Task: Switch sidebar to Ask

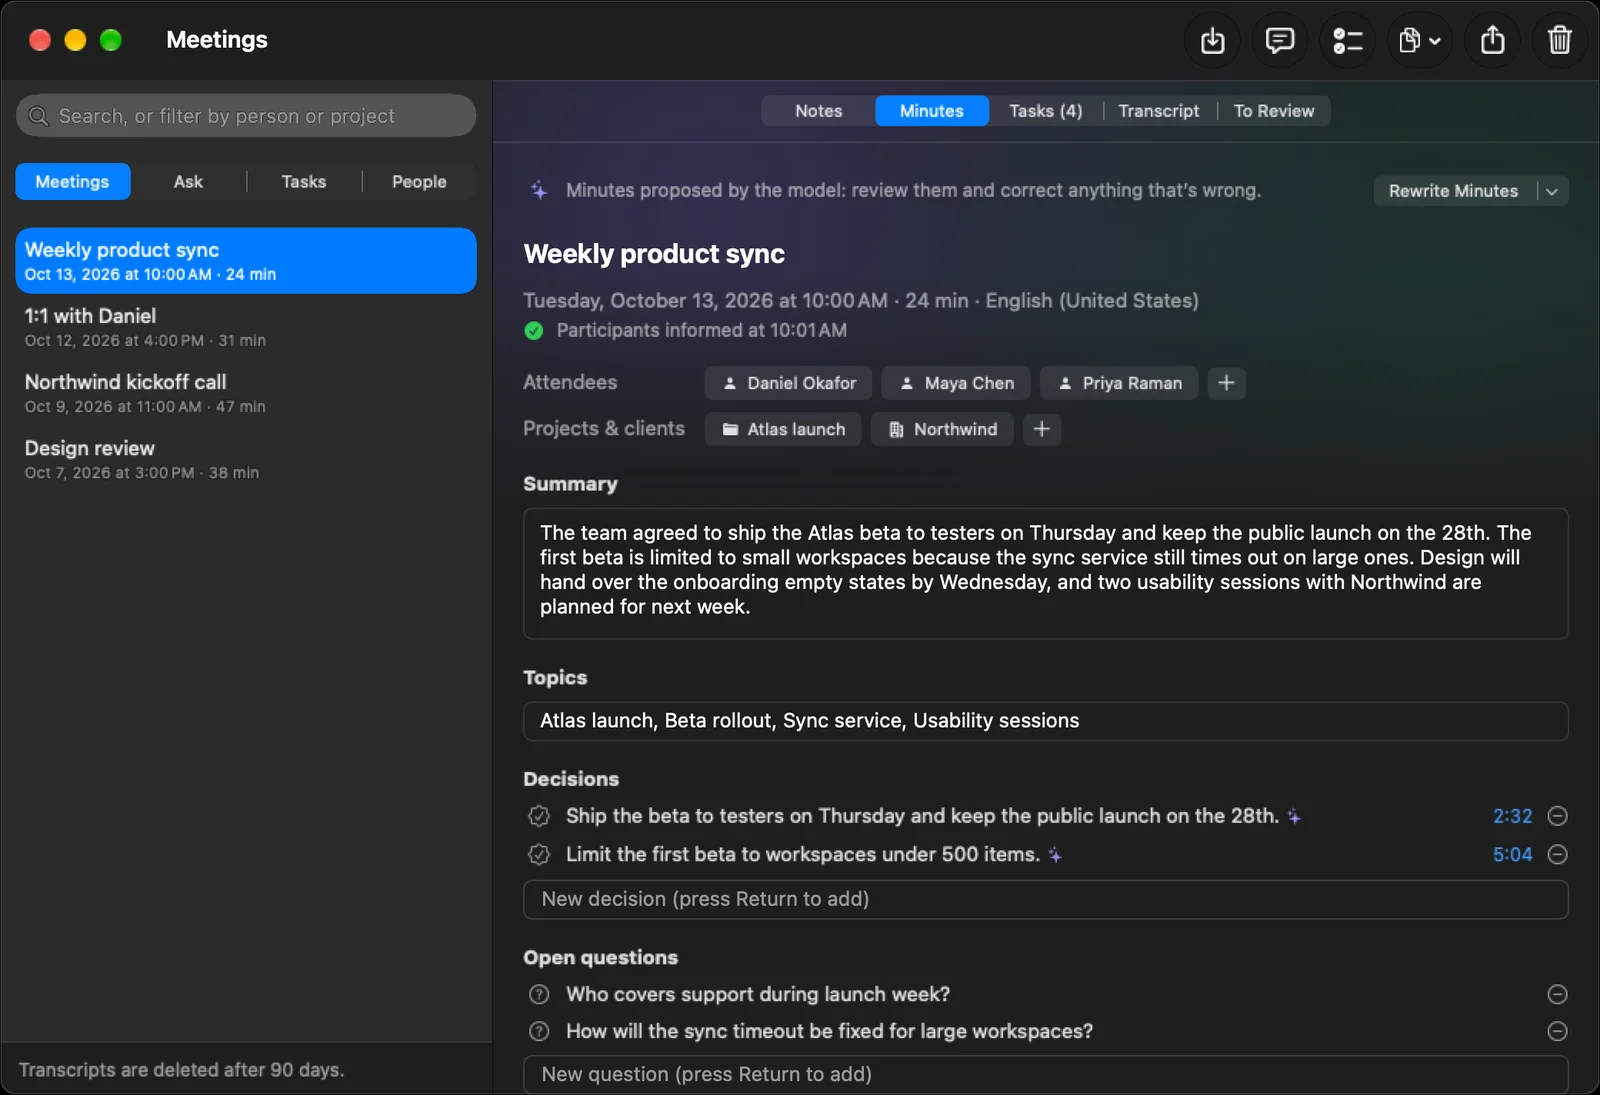Action: (188, 182)
